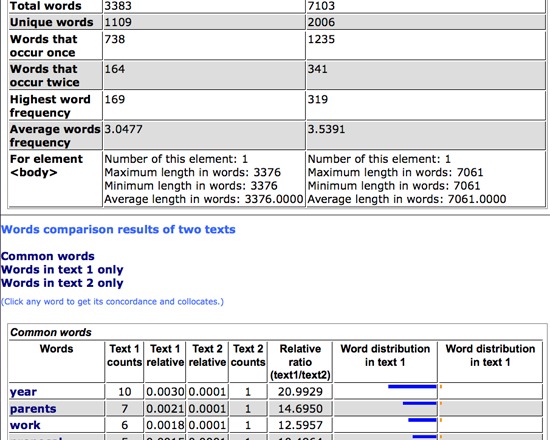550x440 pixels.
Task: Click Unique words value 1109
Action: (x=118, y=22)
